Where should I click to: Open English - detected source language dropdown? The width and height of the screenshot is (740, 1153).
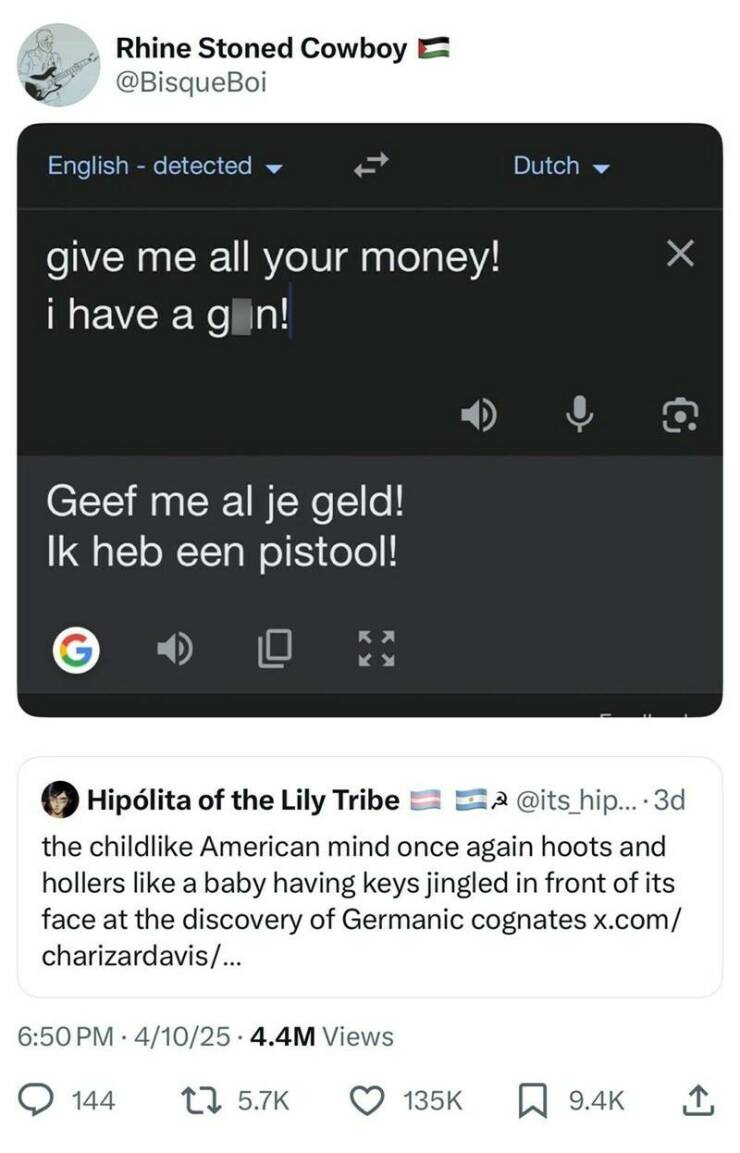pyautogui.click(x=164, y=166)
